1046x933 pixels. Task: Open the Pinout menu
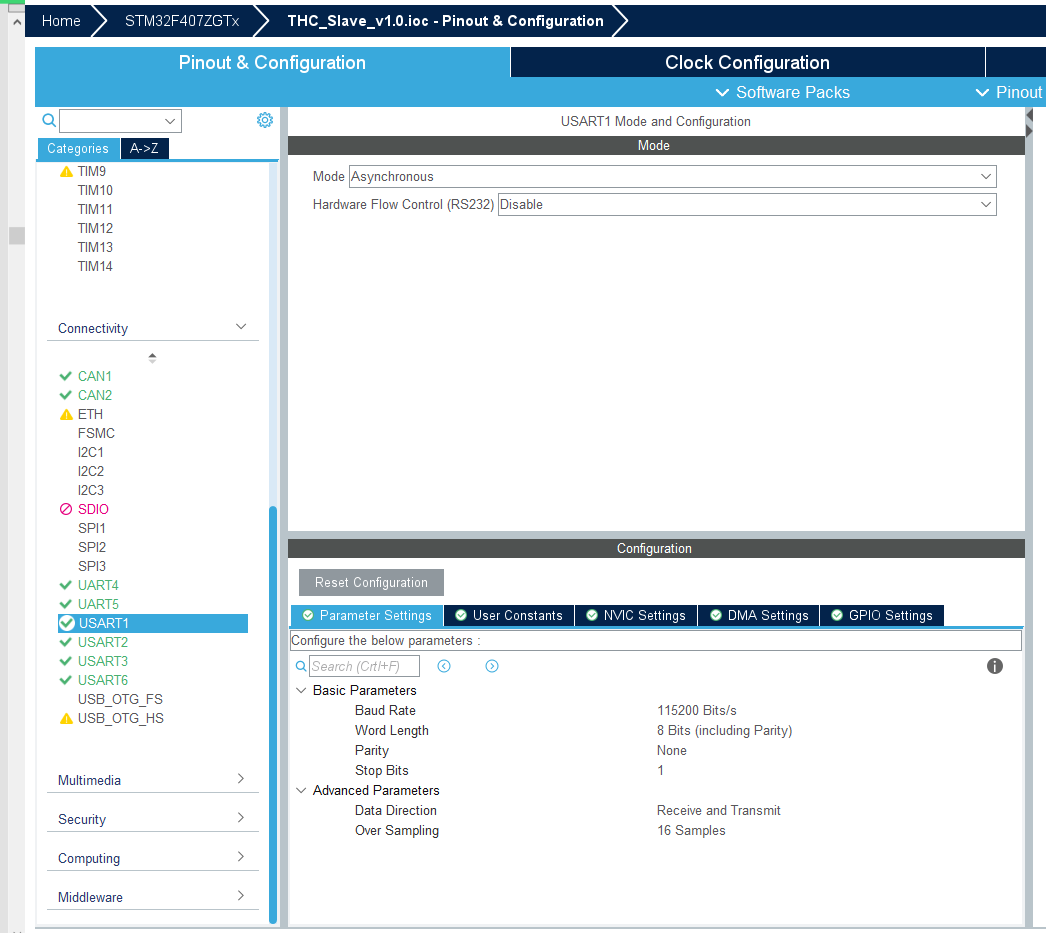(1009, 92)
